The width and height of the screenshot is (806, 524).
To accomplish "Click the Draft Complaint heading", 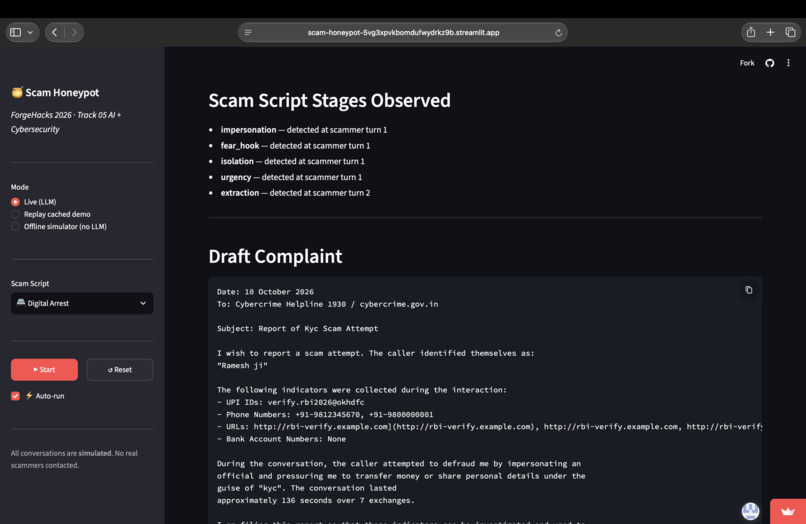I will point(276,256).
